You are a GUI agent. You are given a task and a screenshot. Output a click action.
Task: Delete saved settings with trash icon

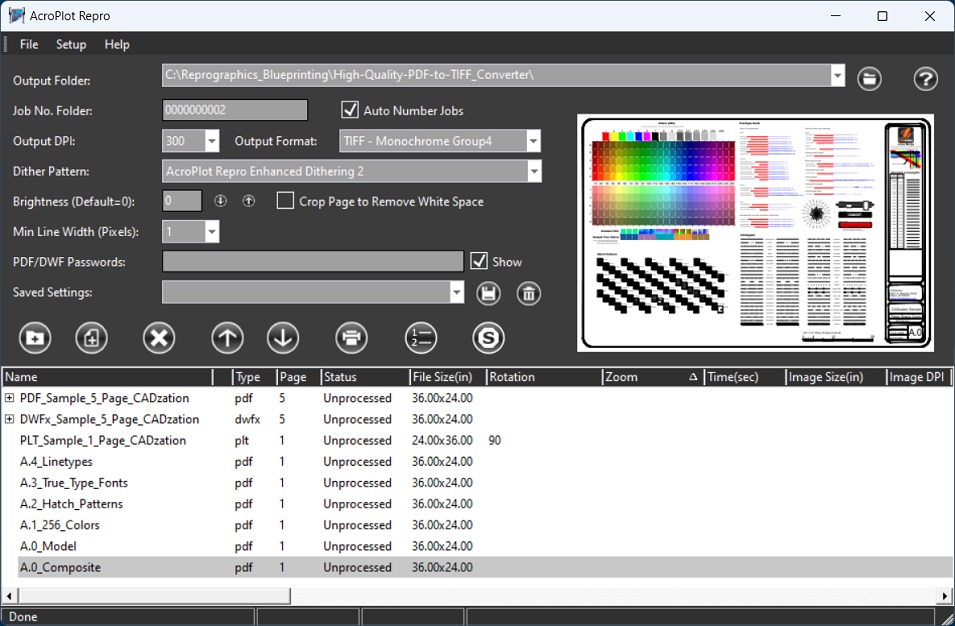[x=528, y=294]
